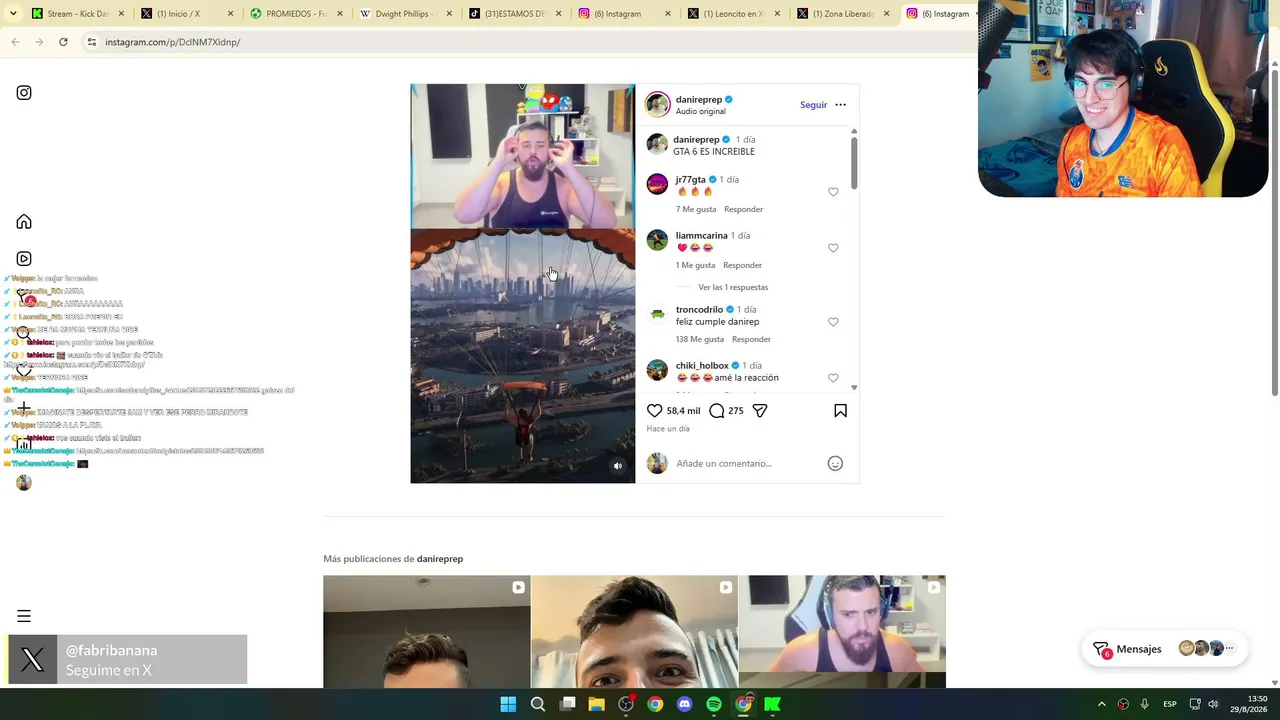The width and height of the screenshot is (1280, 720).
Task: Unmute the reel video audio
Action: (x=618, y=466)
